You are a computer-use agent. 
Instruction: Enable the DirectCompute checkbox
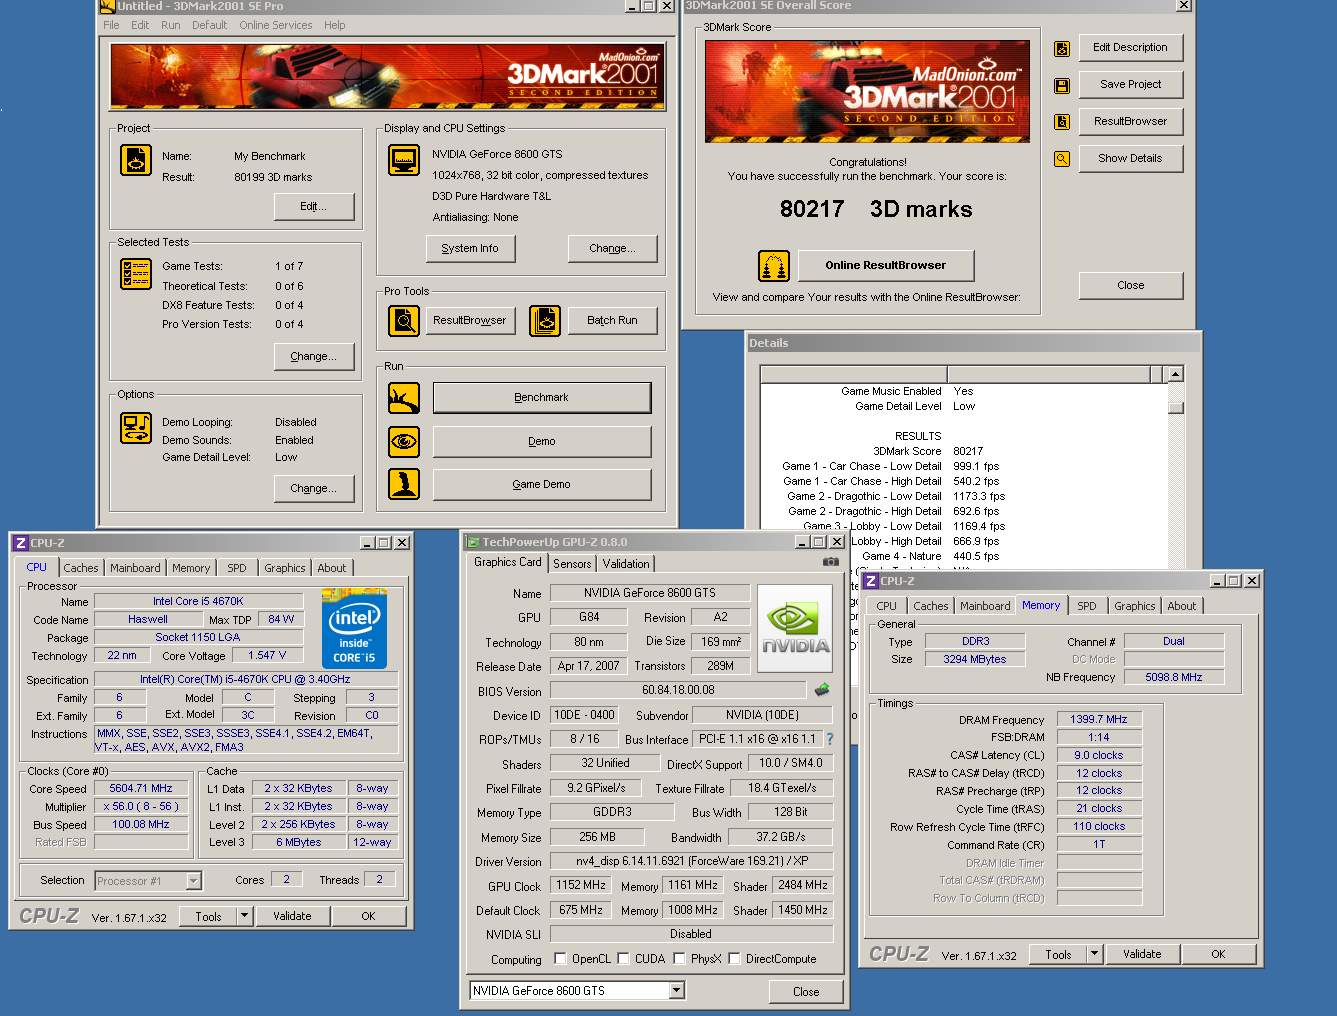tap(734, 959)
